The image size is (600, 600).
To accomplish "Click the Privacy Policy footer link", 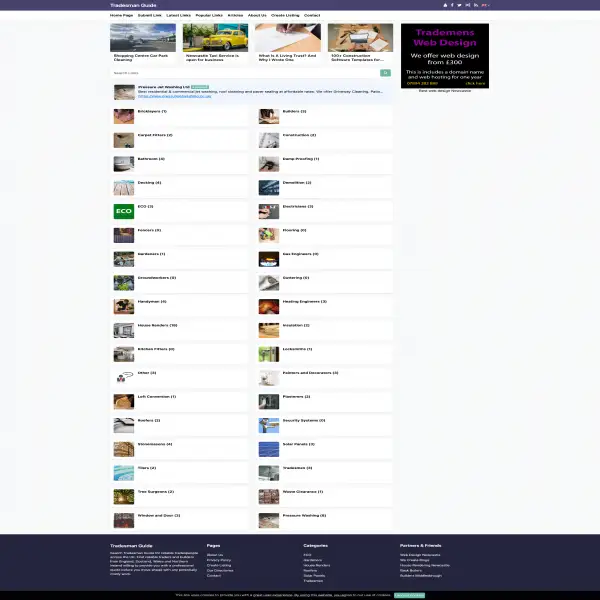I will click(219, 560).
